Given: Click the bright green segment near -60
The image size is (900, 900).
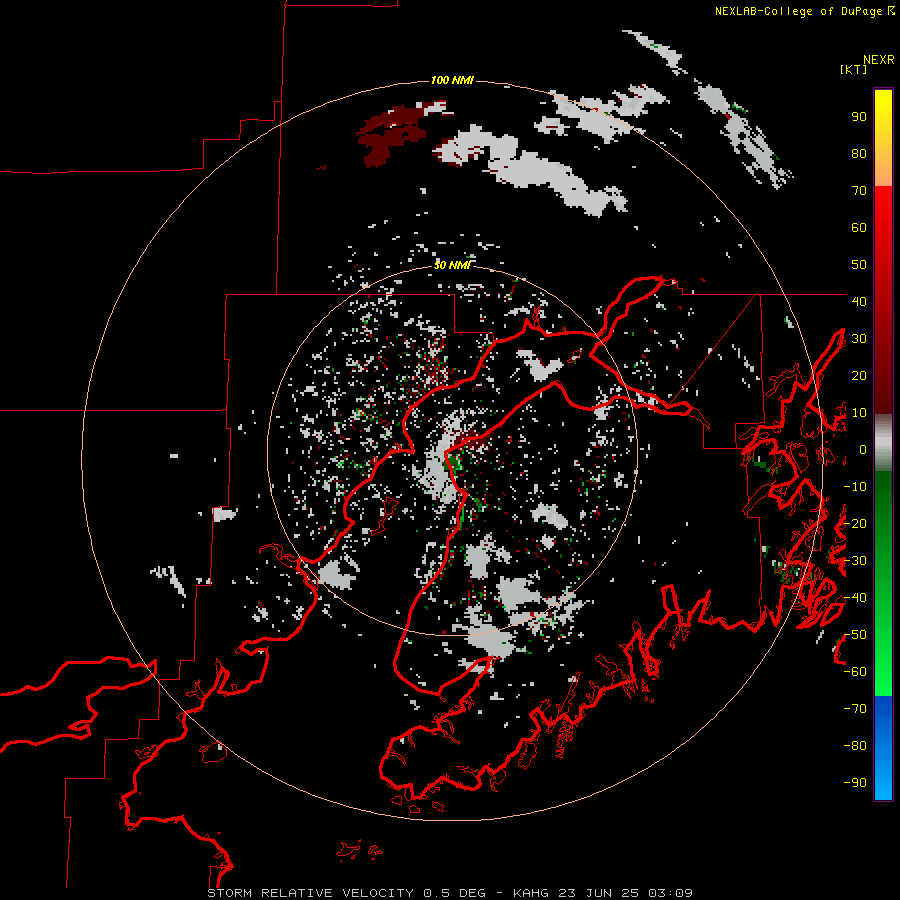Looking at the screenshot, I should [883, 672].
